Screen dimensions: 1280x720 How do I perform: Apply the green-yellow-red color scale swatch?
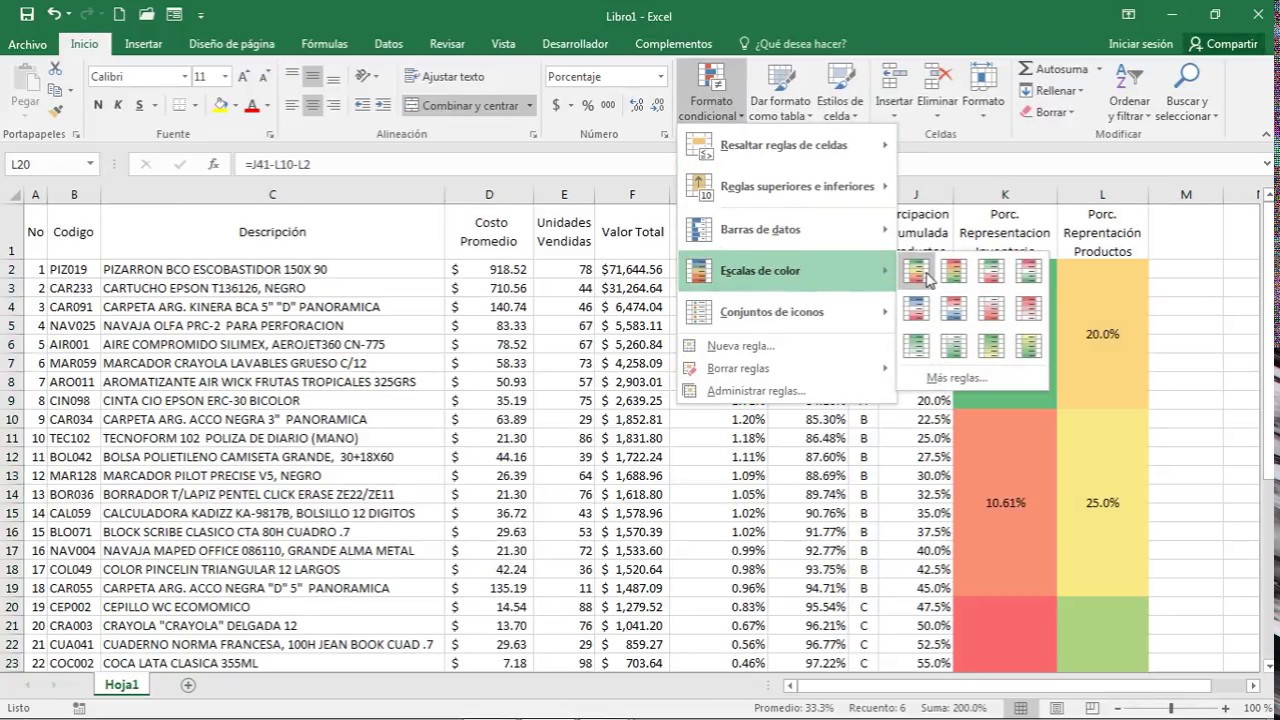(x=916, y=271)
